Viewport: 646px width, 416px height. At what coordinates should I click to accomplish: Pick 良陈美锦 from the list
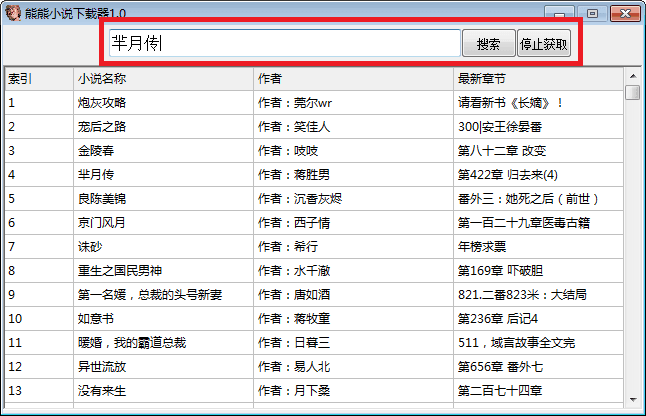[x=102, y=198]
